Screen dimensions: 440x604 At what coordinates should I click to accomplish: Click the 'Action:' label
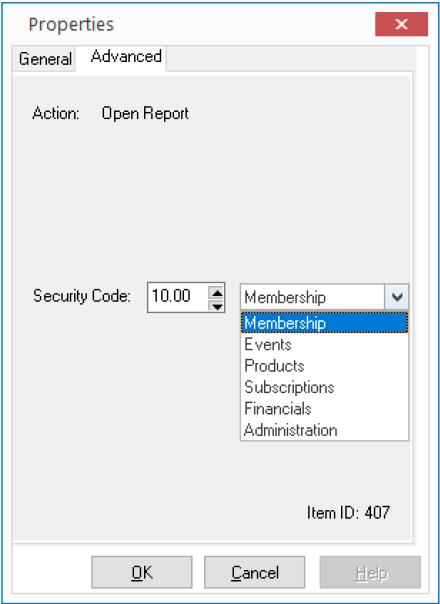click(x=56, y=114)
